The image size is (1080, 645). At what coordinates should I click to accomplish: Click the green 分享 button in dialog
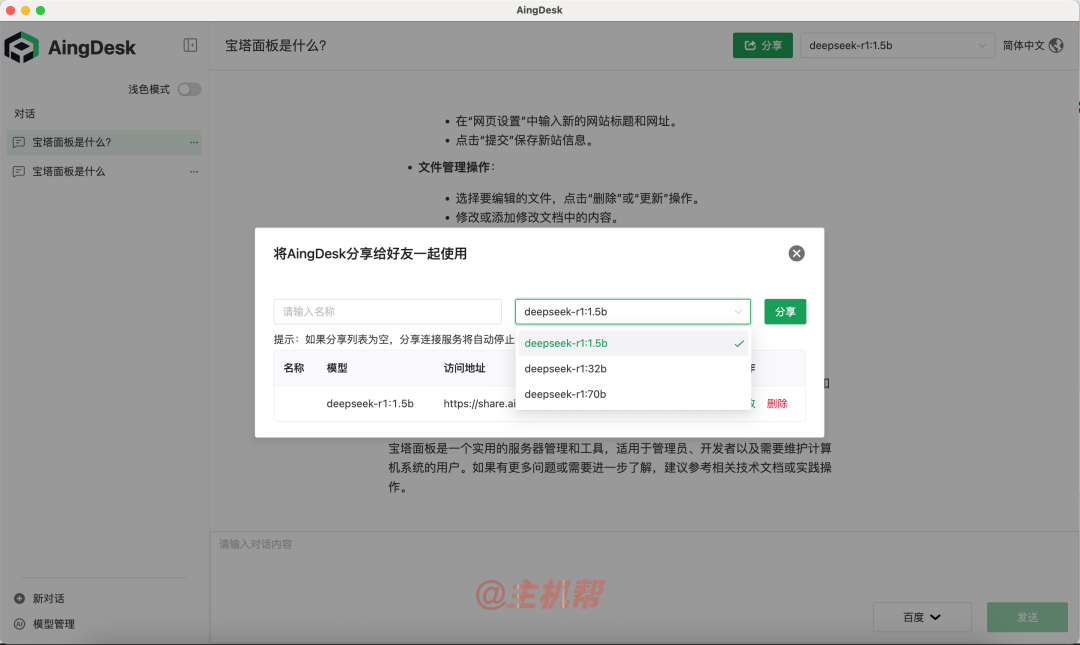click(x=785, y=311)
